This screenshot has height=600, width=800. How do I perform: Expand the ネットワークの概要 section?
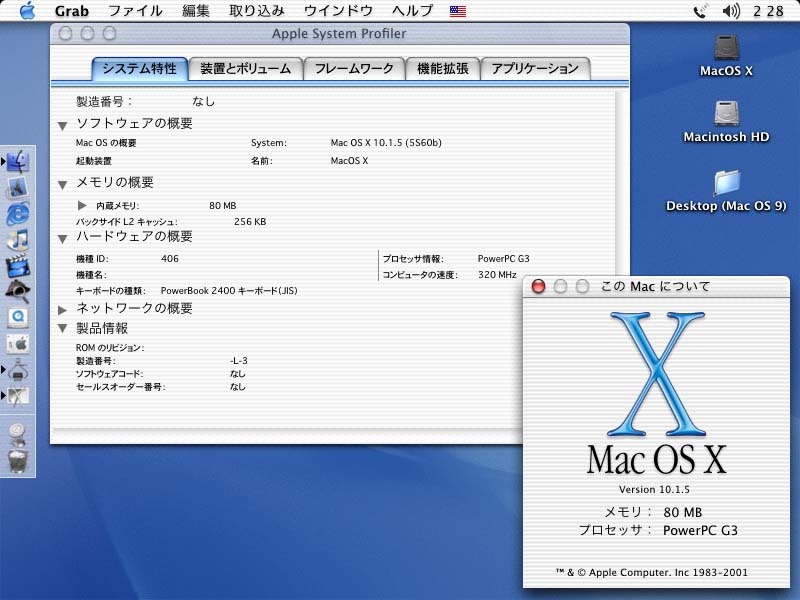click(62, 310)
